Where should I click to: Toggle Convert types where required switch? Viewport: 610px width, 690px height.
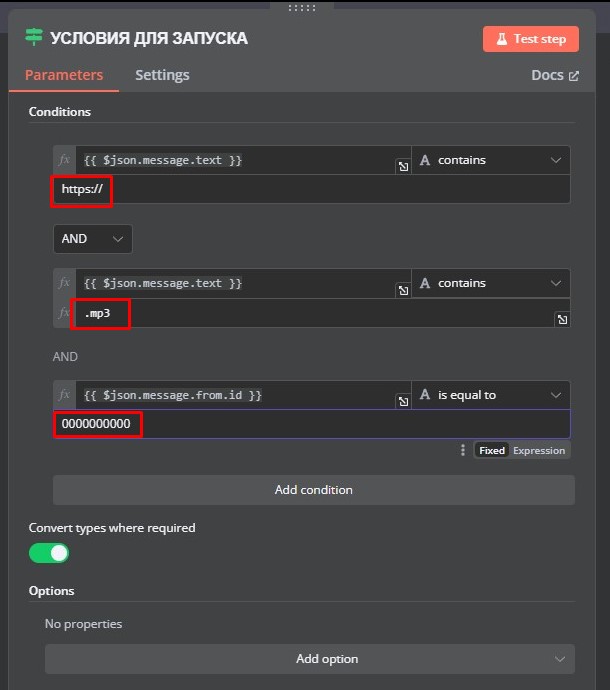49,553
